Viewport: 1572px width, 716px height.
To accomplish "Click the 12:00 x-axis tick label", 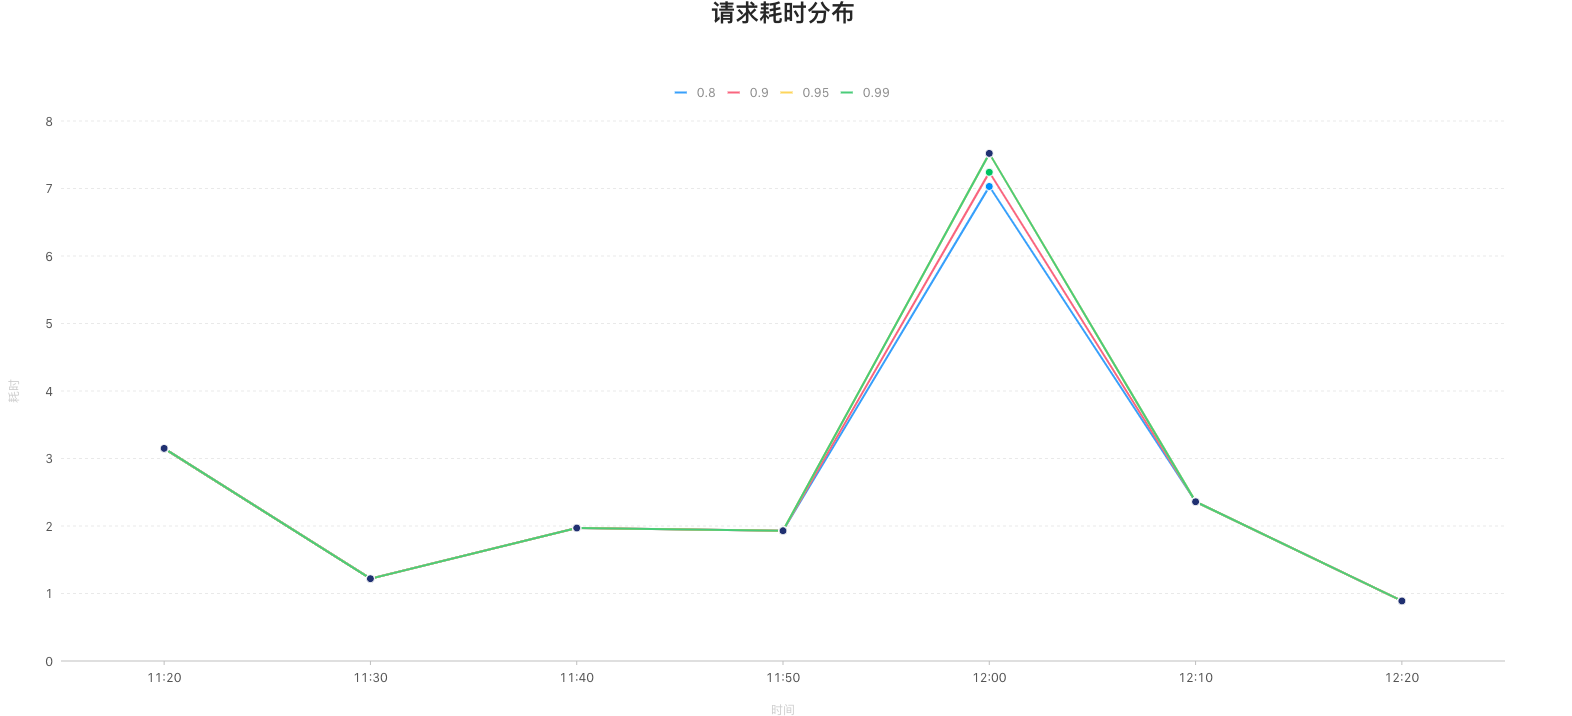I will pos(989,678).
